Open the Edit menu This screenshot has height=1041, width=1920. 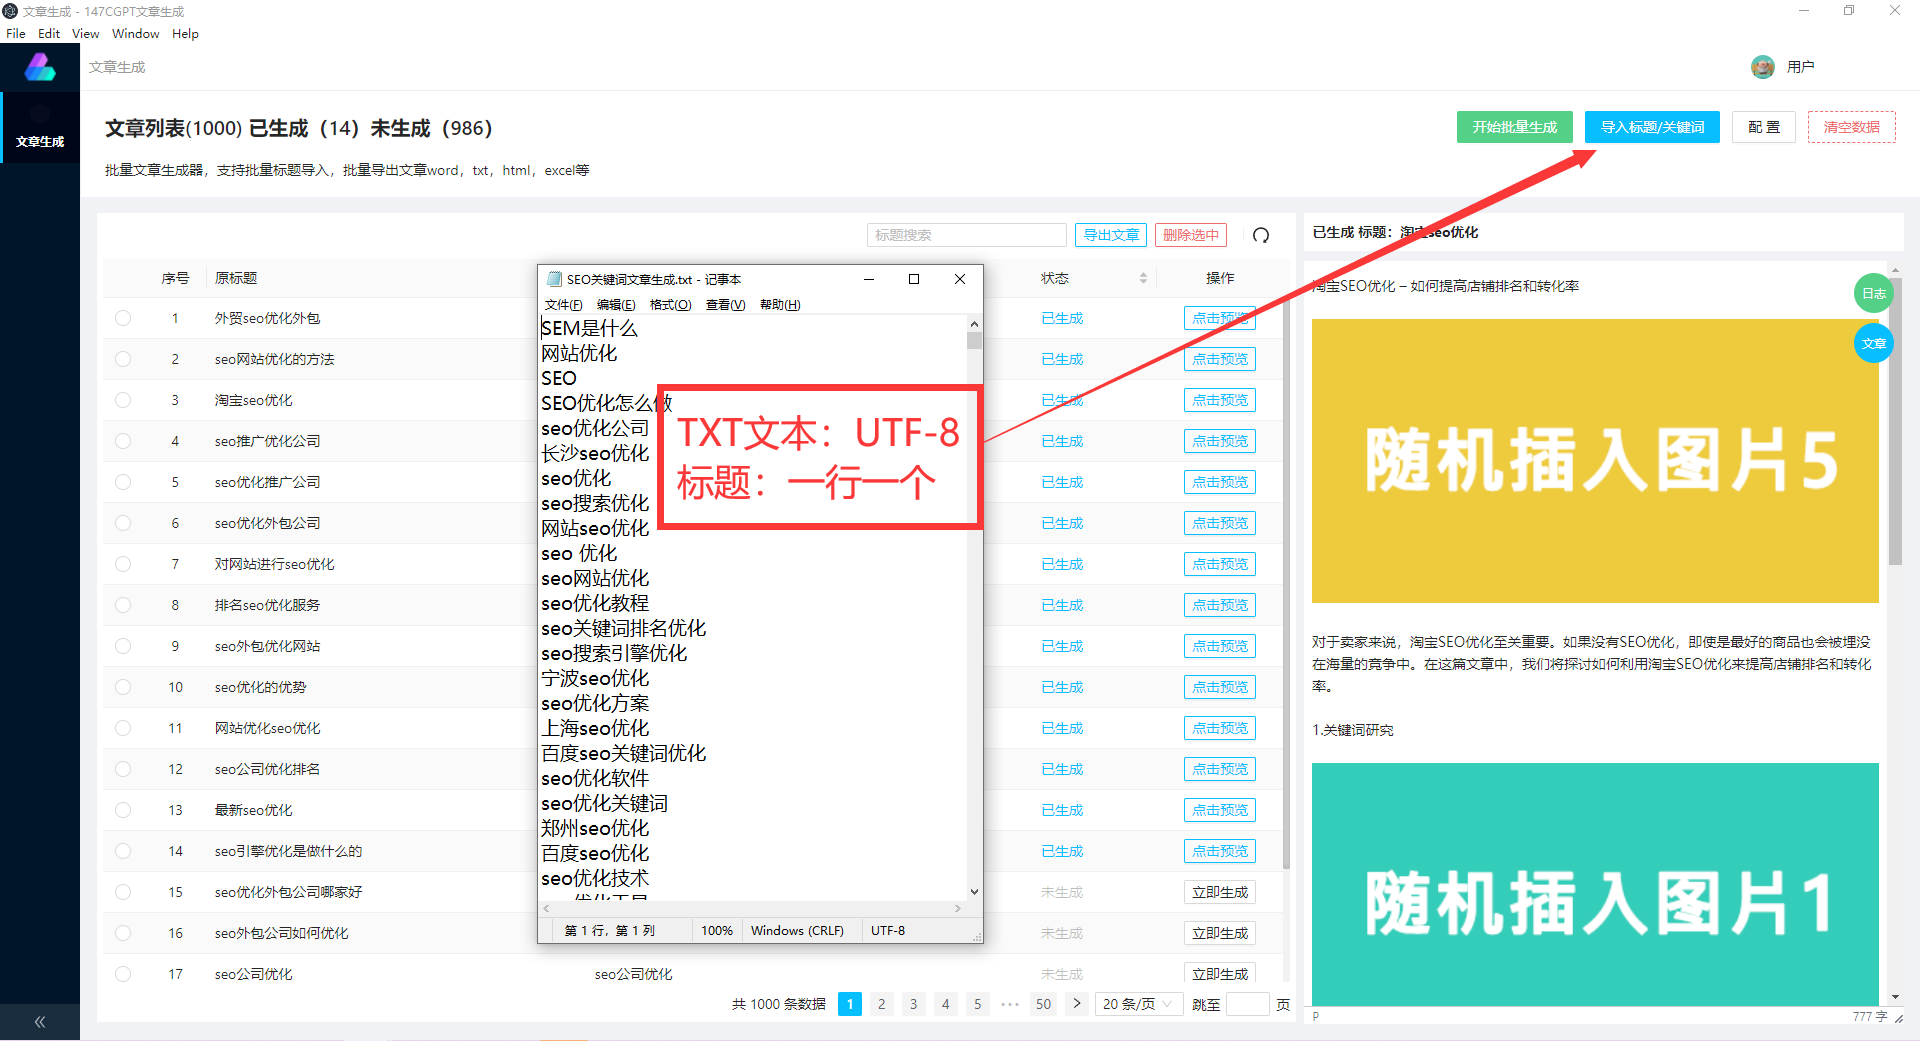(x=49, y=34)
